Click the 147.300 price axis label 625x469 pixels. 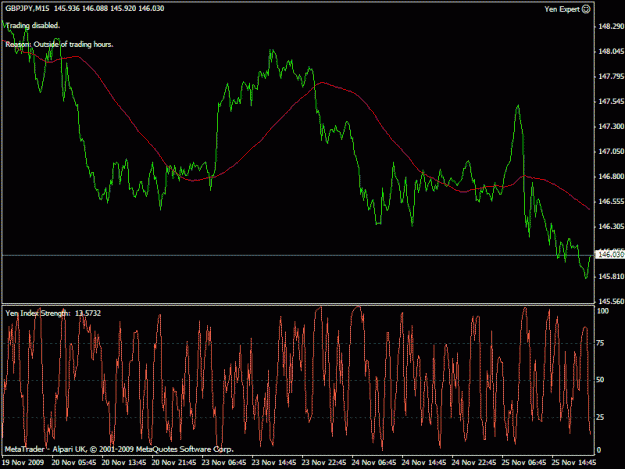pos(611,126)
